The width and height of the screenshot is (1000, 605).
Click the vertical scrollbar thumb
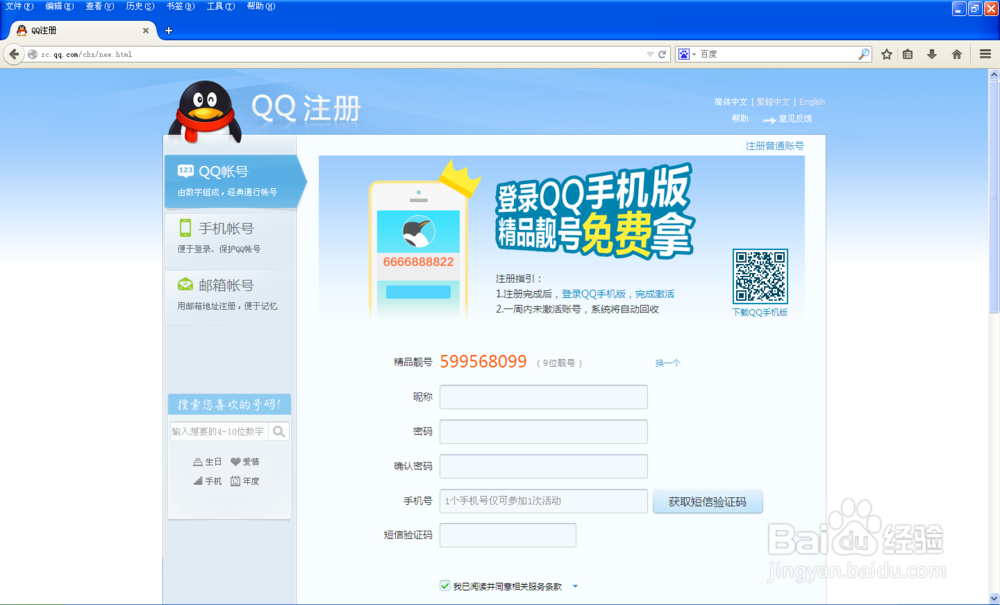pos(994,196)
